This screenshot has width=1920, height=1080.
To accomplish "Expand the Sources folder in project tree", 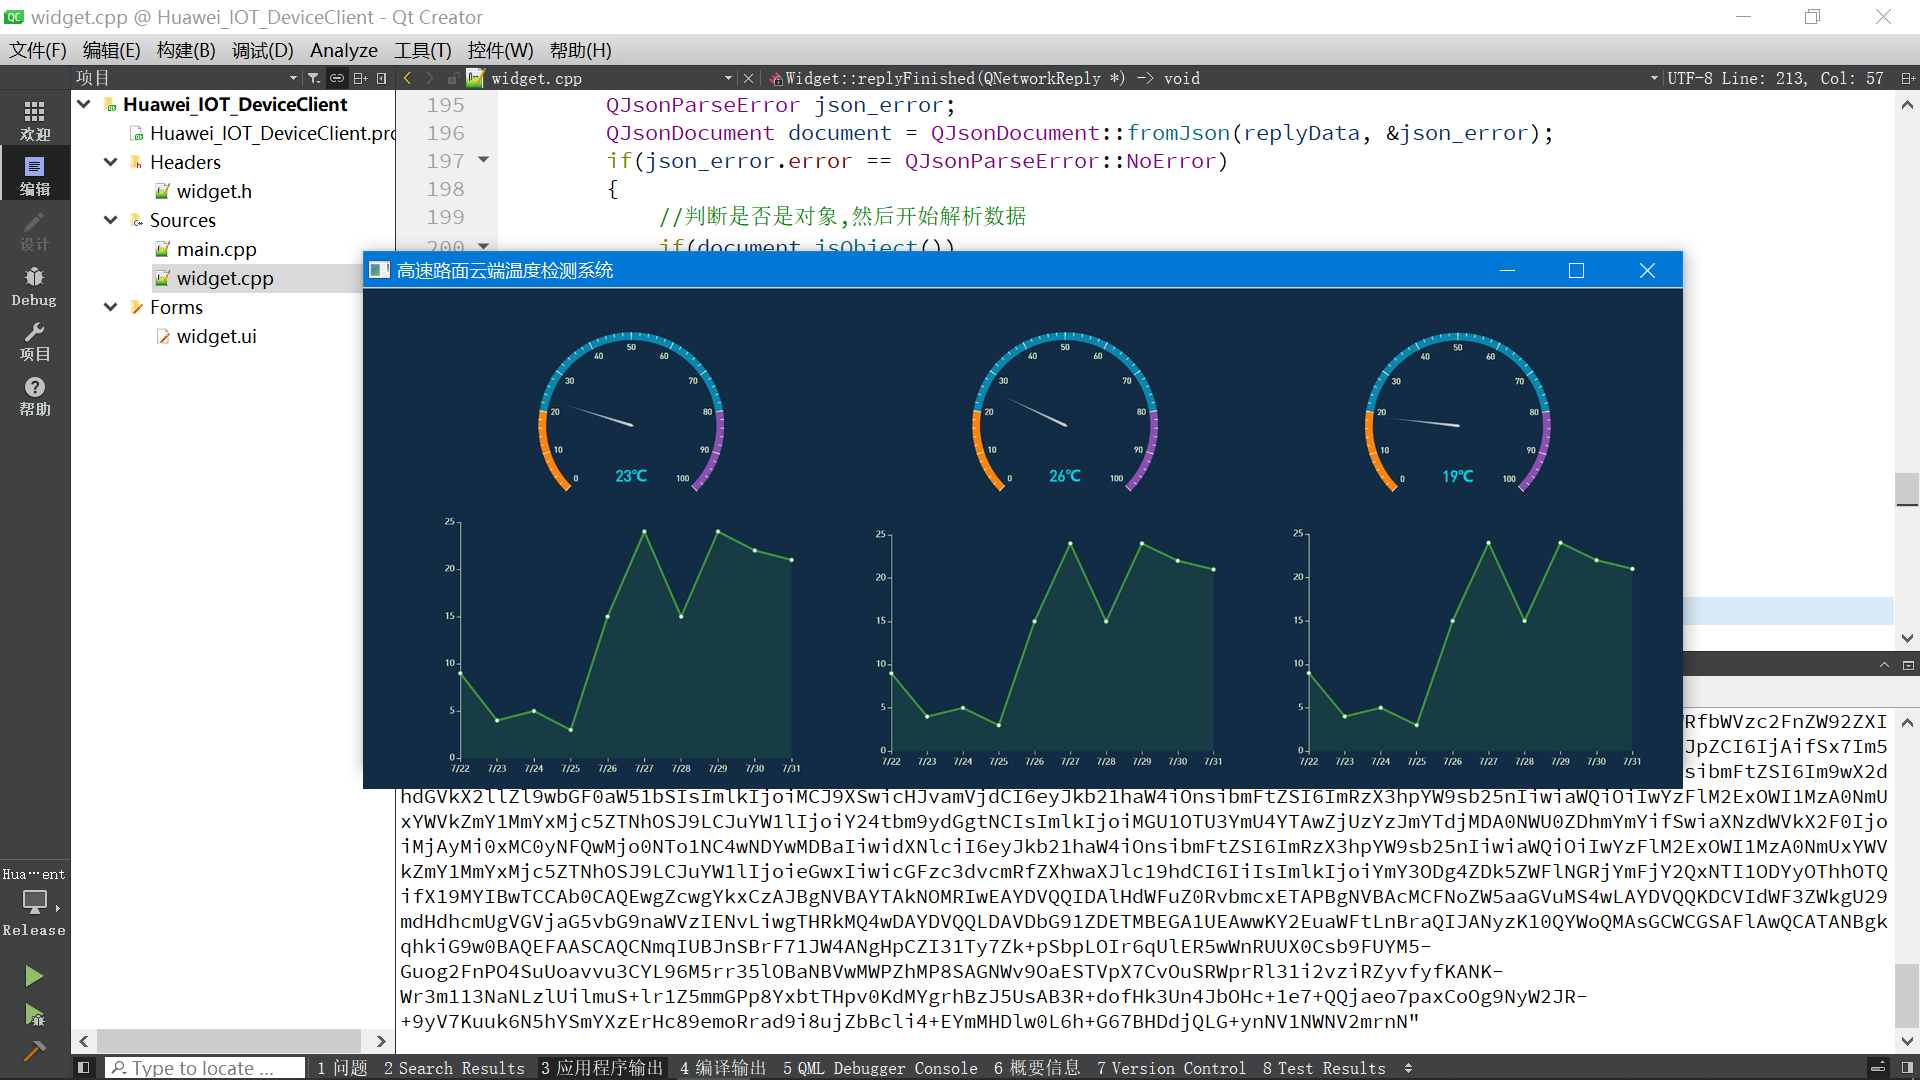I will 112,219.
